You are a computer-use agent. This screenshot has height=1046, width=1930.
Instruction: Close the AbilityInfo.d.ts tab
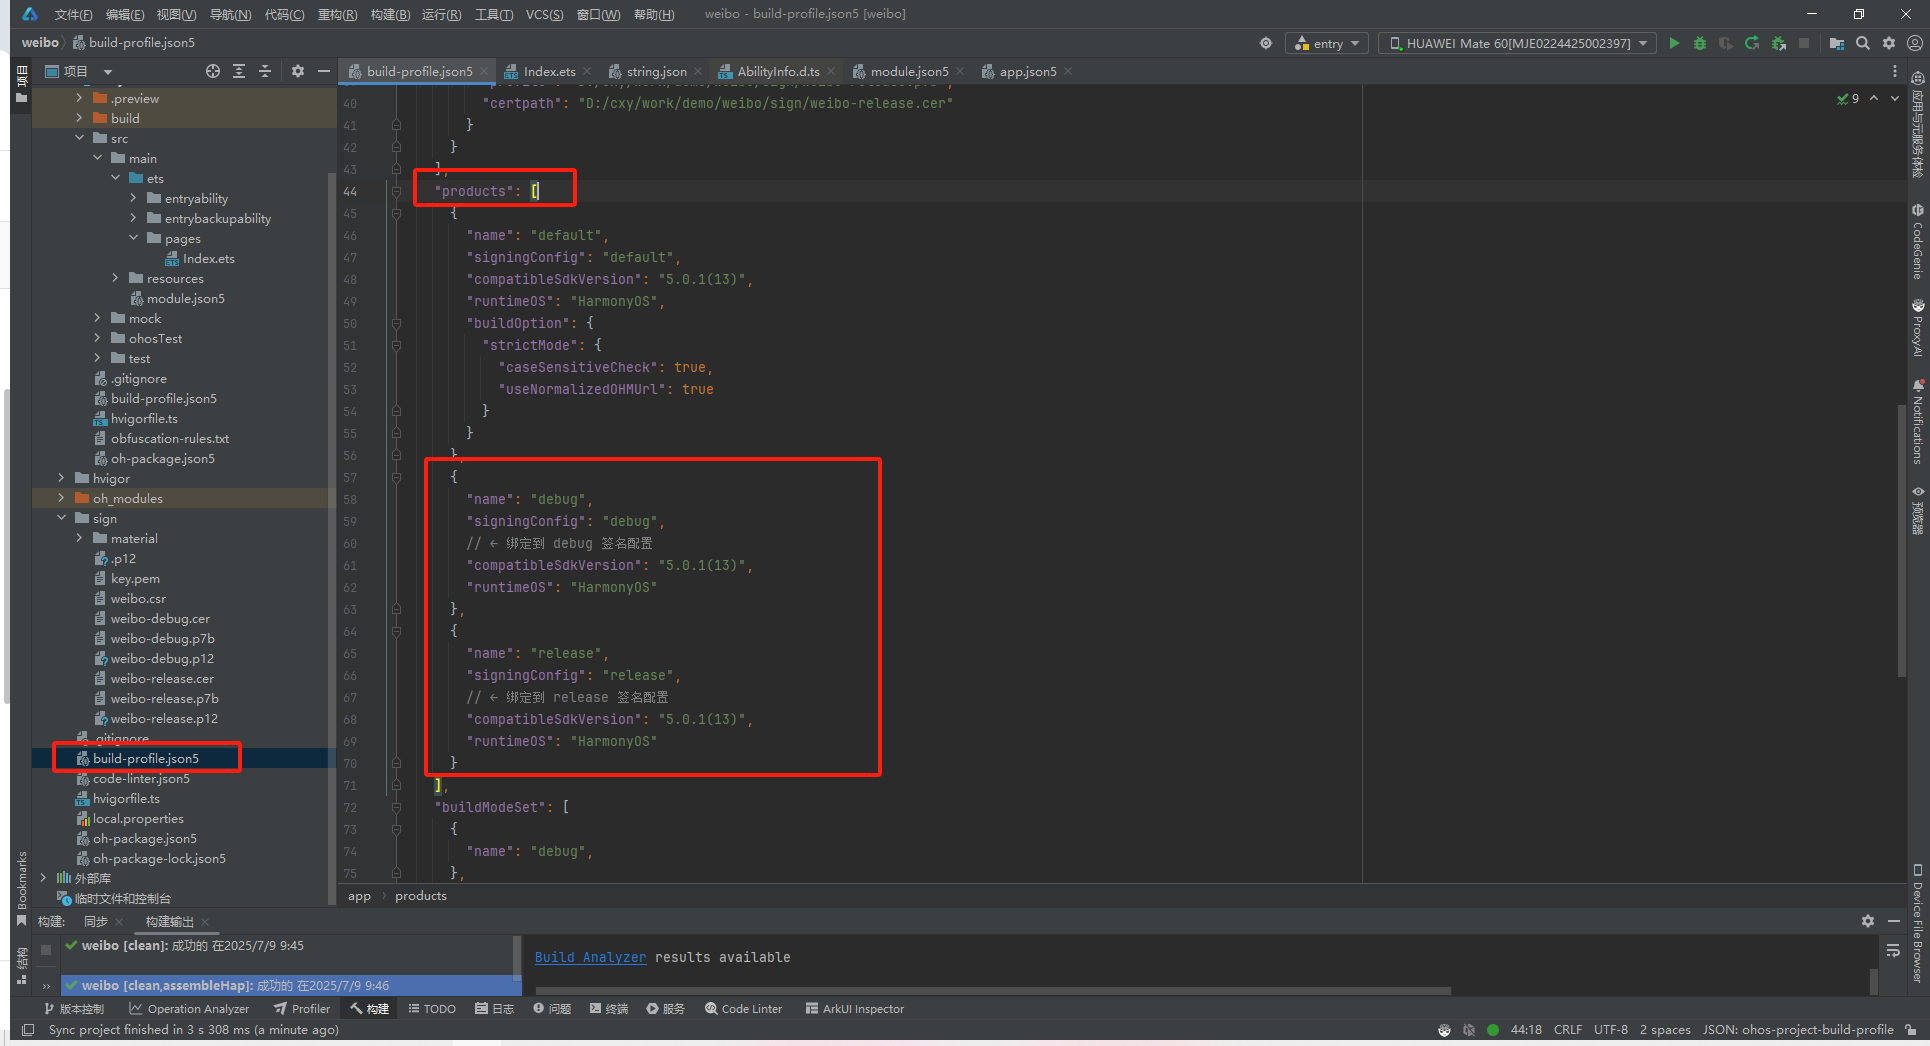830,71
